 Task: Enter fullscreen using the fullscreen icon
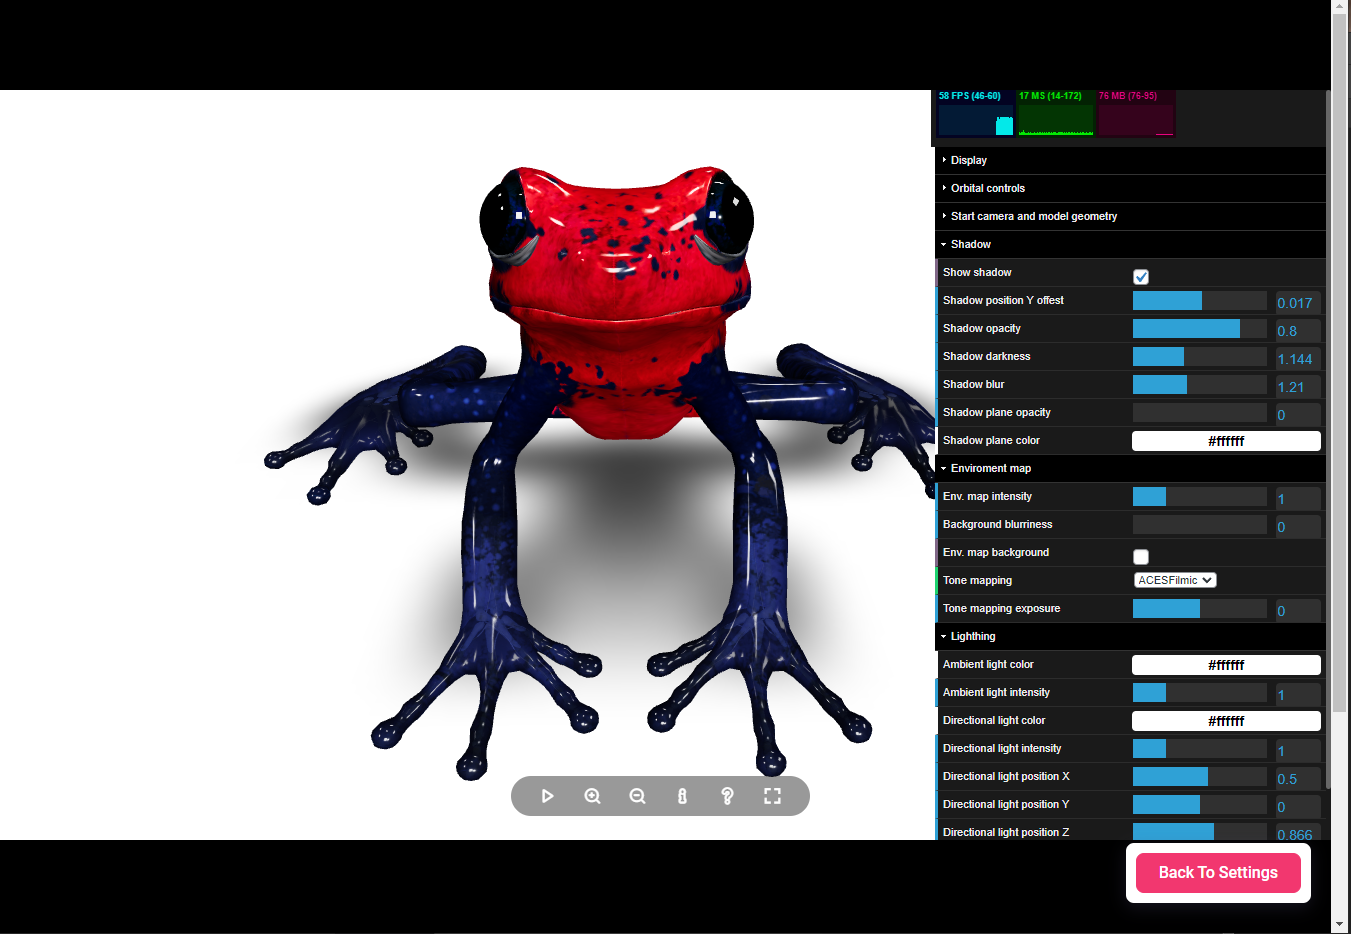(x=772, y=796)
